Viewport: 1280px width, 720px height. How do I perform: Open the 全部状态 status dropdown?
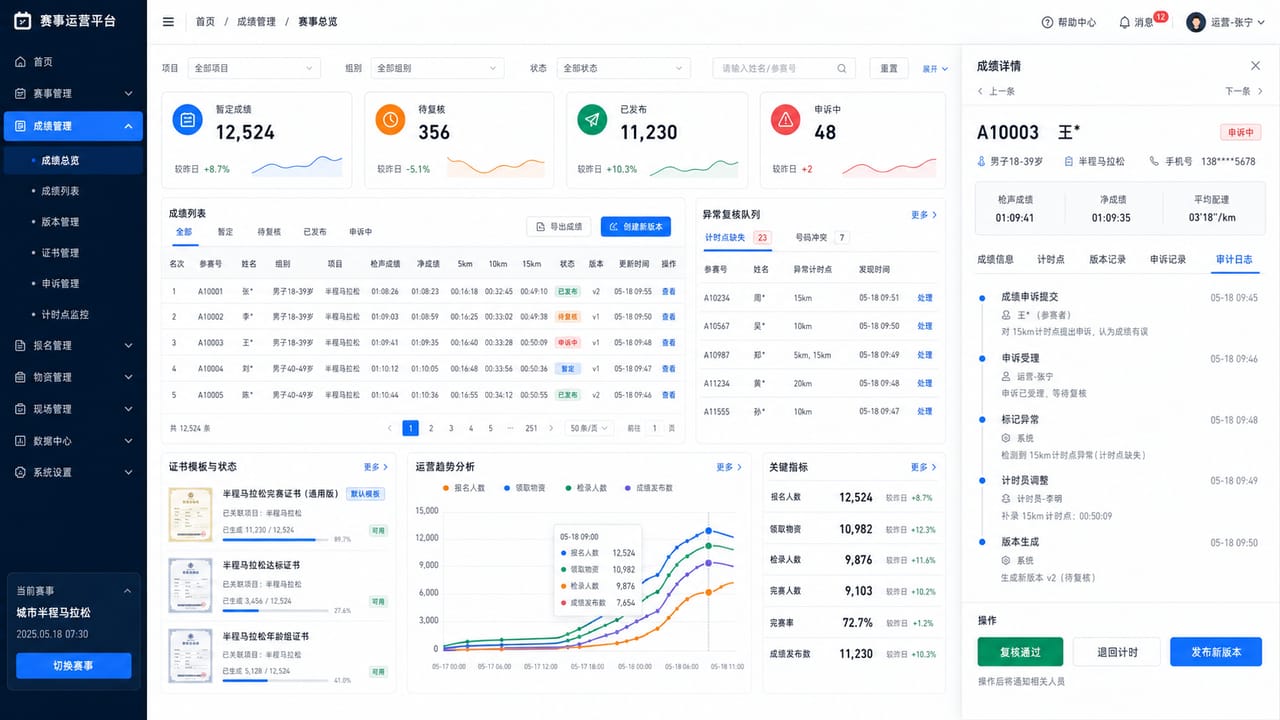(x=623, y=68)
